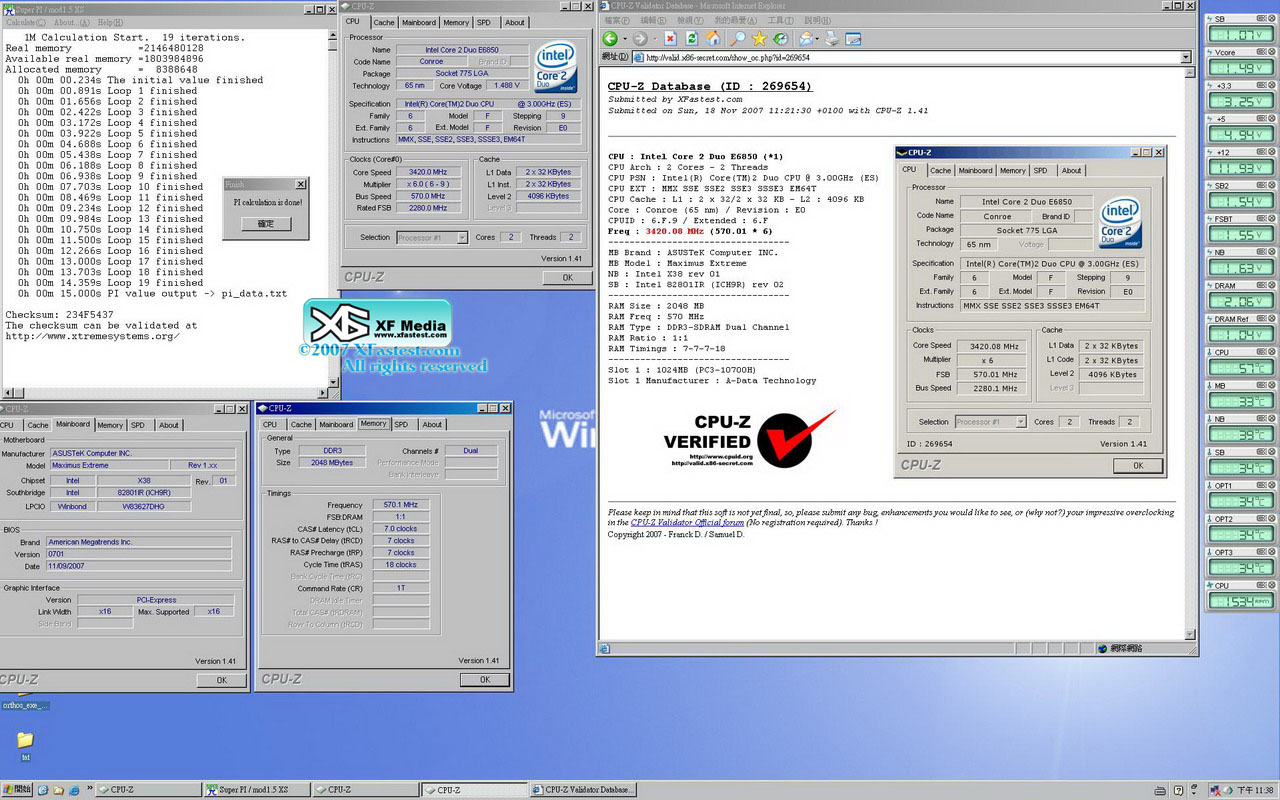Close the FSBT voltage monitor widget
The height and width of the screenshot is (800, 1280).
coord(1272,218)
